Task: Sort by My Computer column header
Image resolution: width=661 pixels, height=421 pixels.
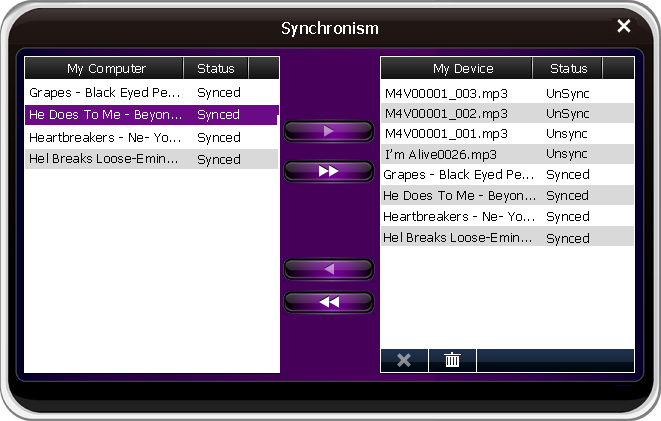Action: [105, 68]
